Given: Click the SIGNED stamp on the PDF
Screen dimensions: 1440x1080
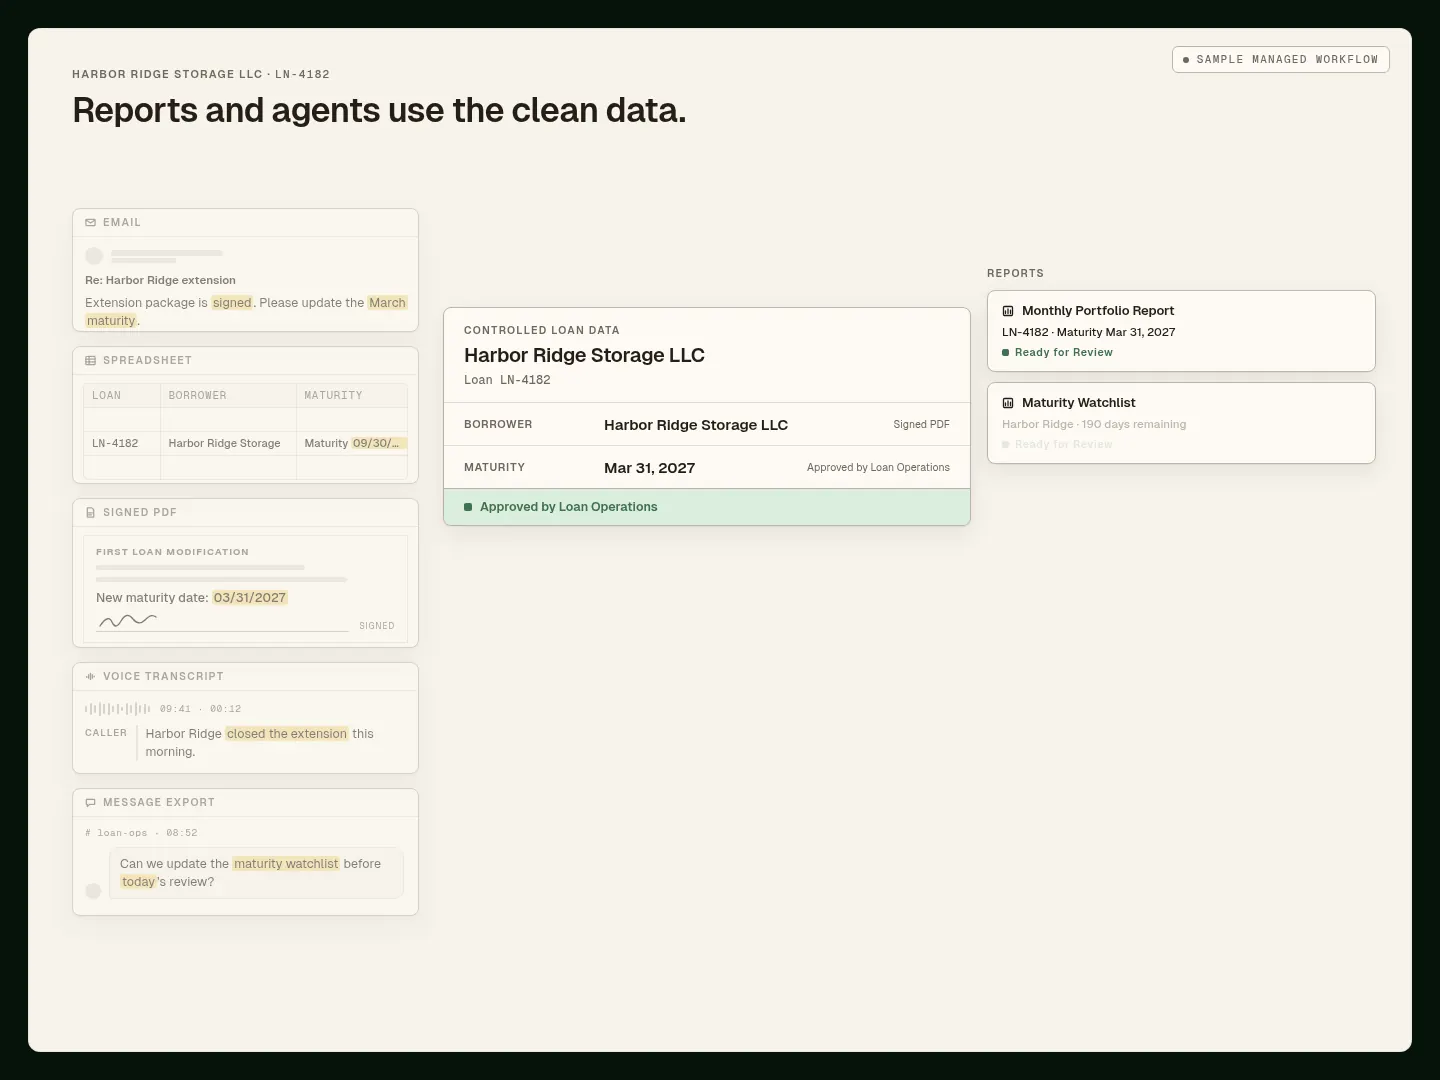Looking at the screenshot, I should pyautogui.click(x=377, y=626).
